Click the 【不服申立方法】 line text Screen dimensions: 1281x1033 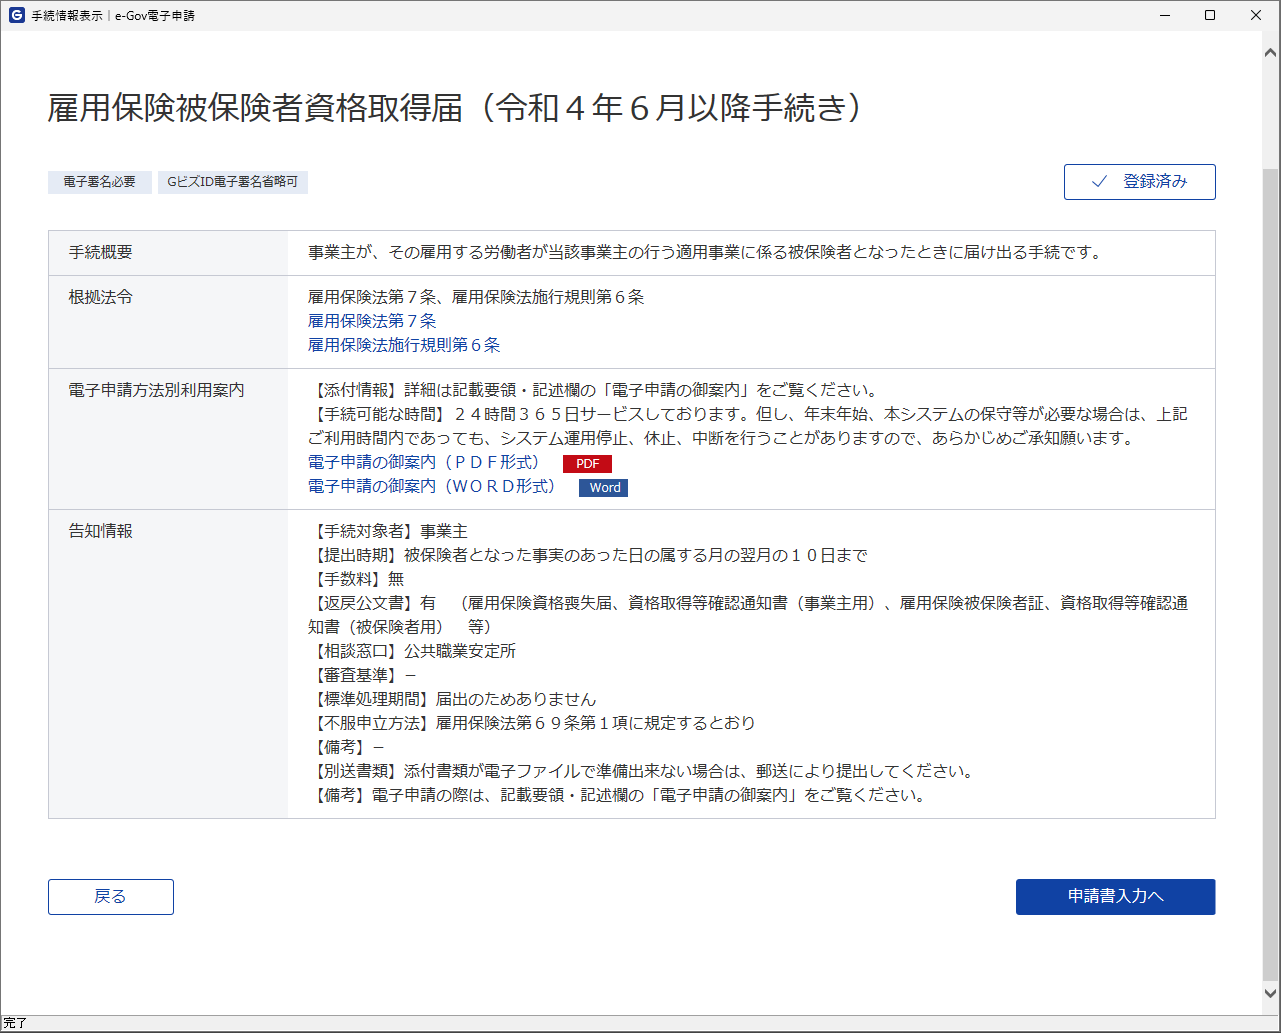(532, 724)
